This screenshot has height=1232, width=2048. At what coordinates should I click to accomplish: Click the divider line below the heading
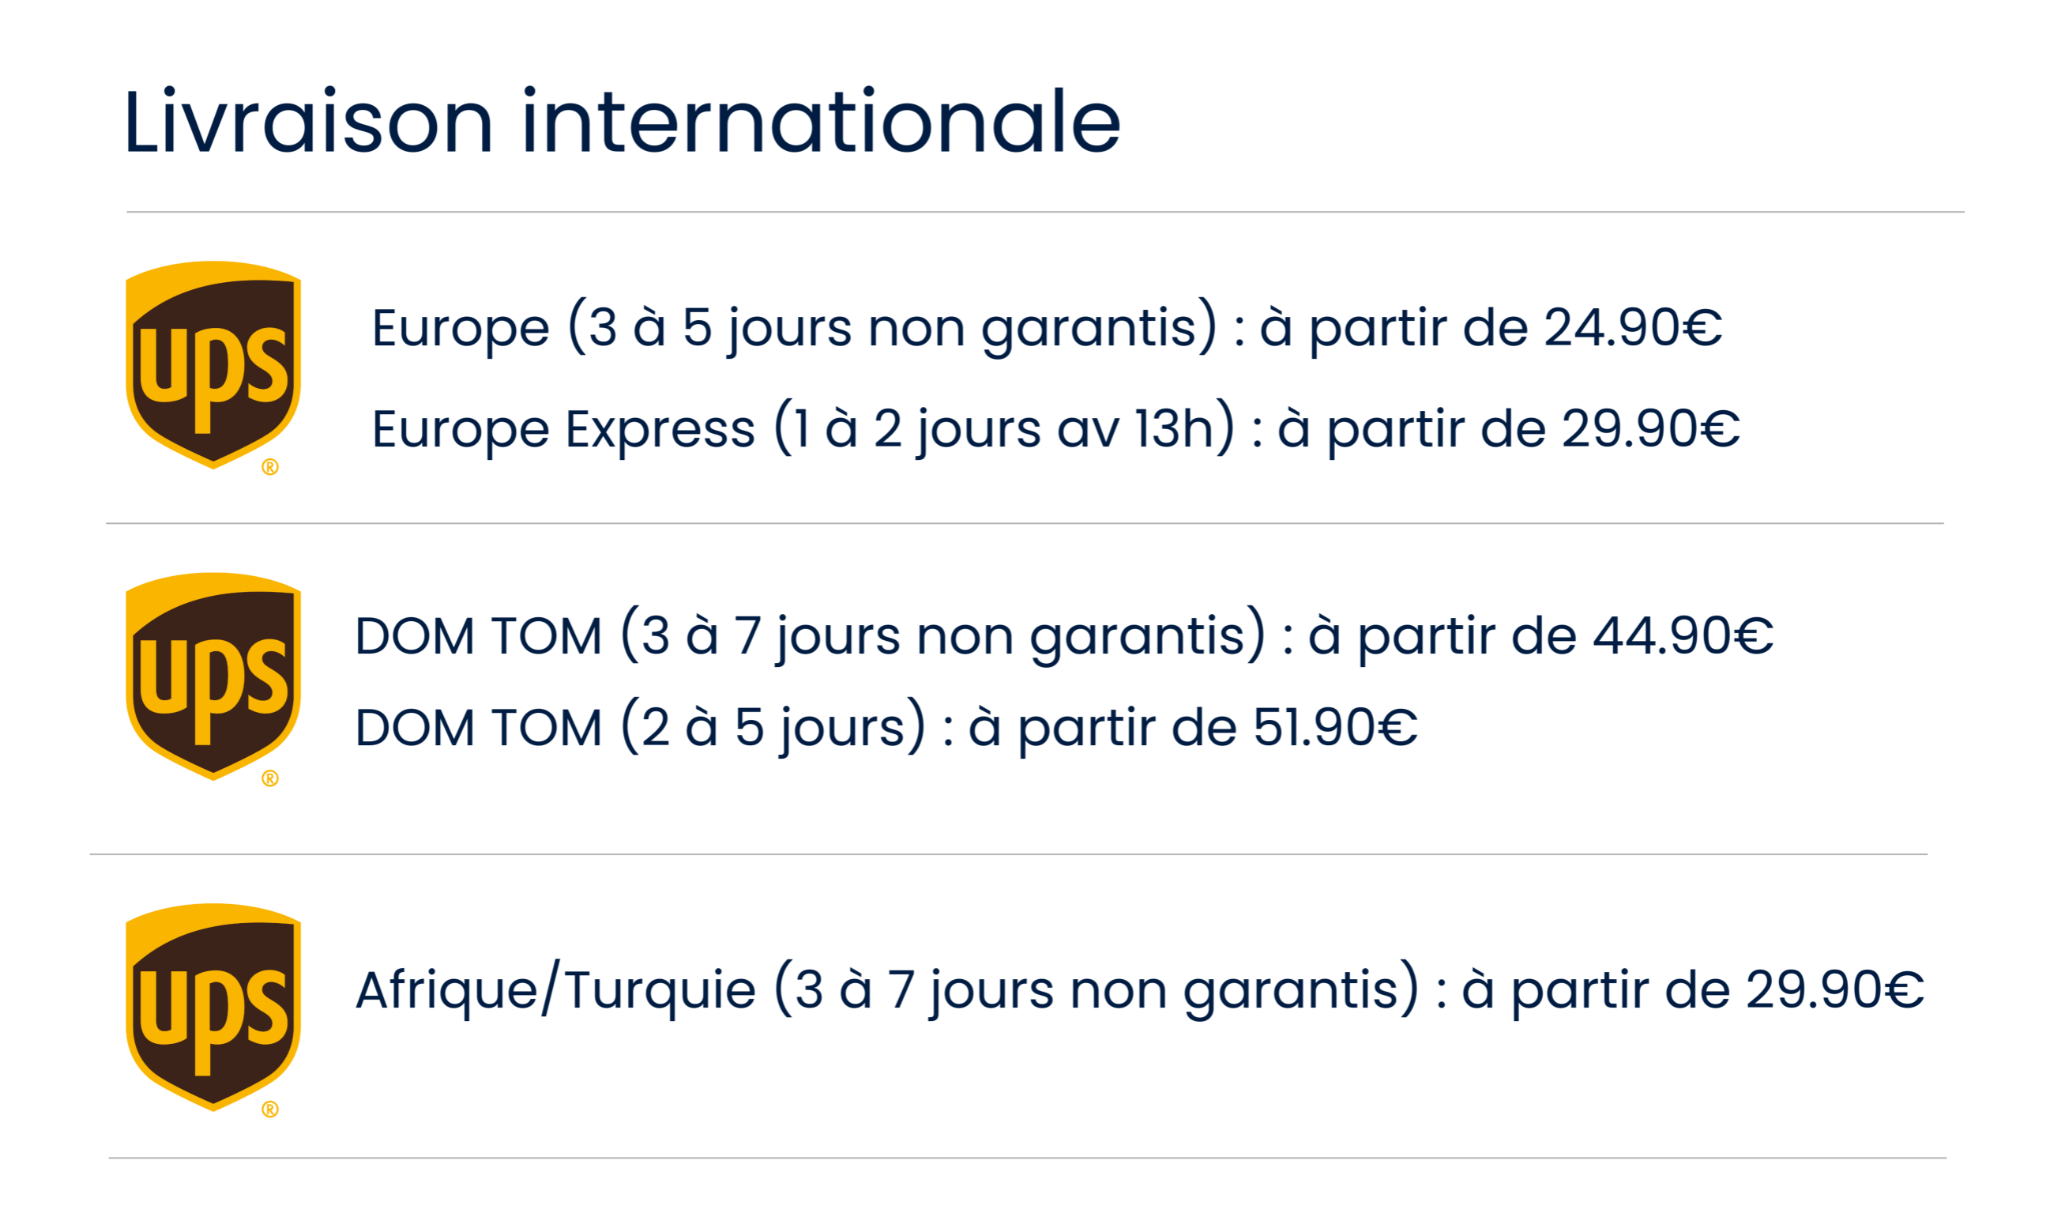point(1045,212)
